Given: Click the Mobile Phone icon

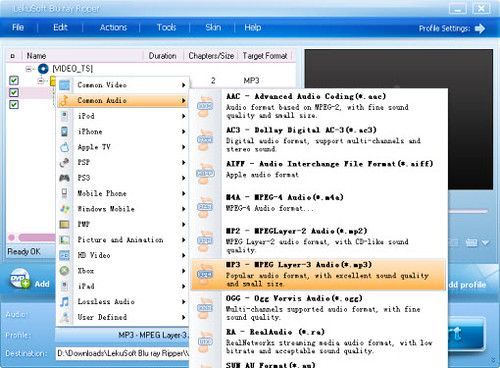Looking at the screenshot, I should (x=65, y=193).
